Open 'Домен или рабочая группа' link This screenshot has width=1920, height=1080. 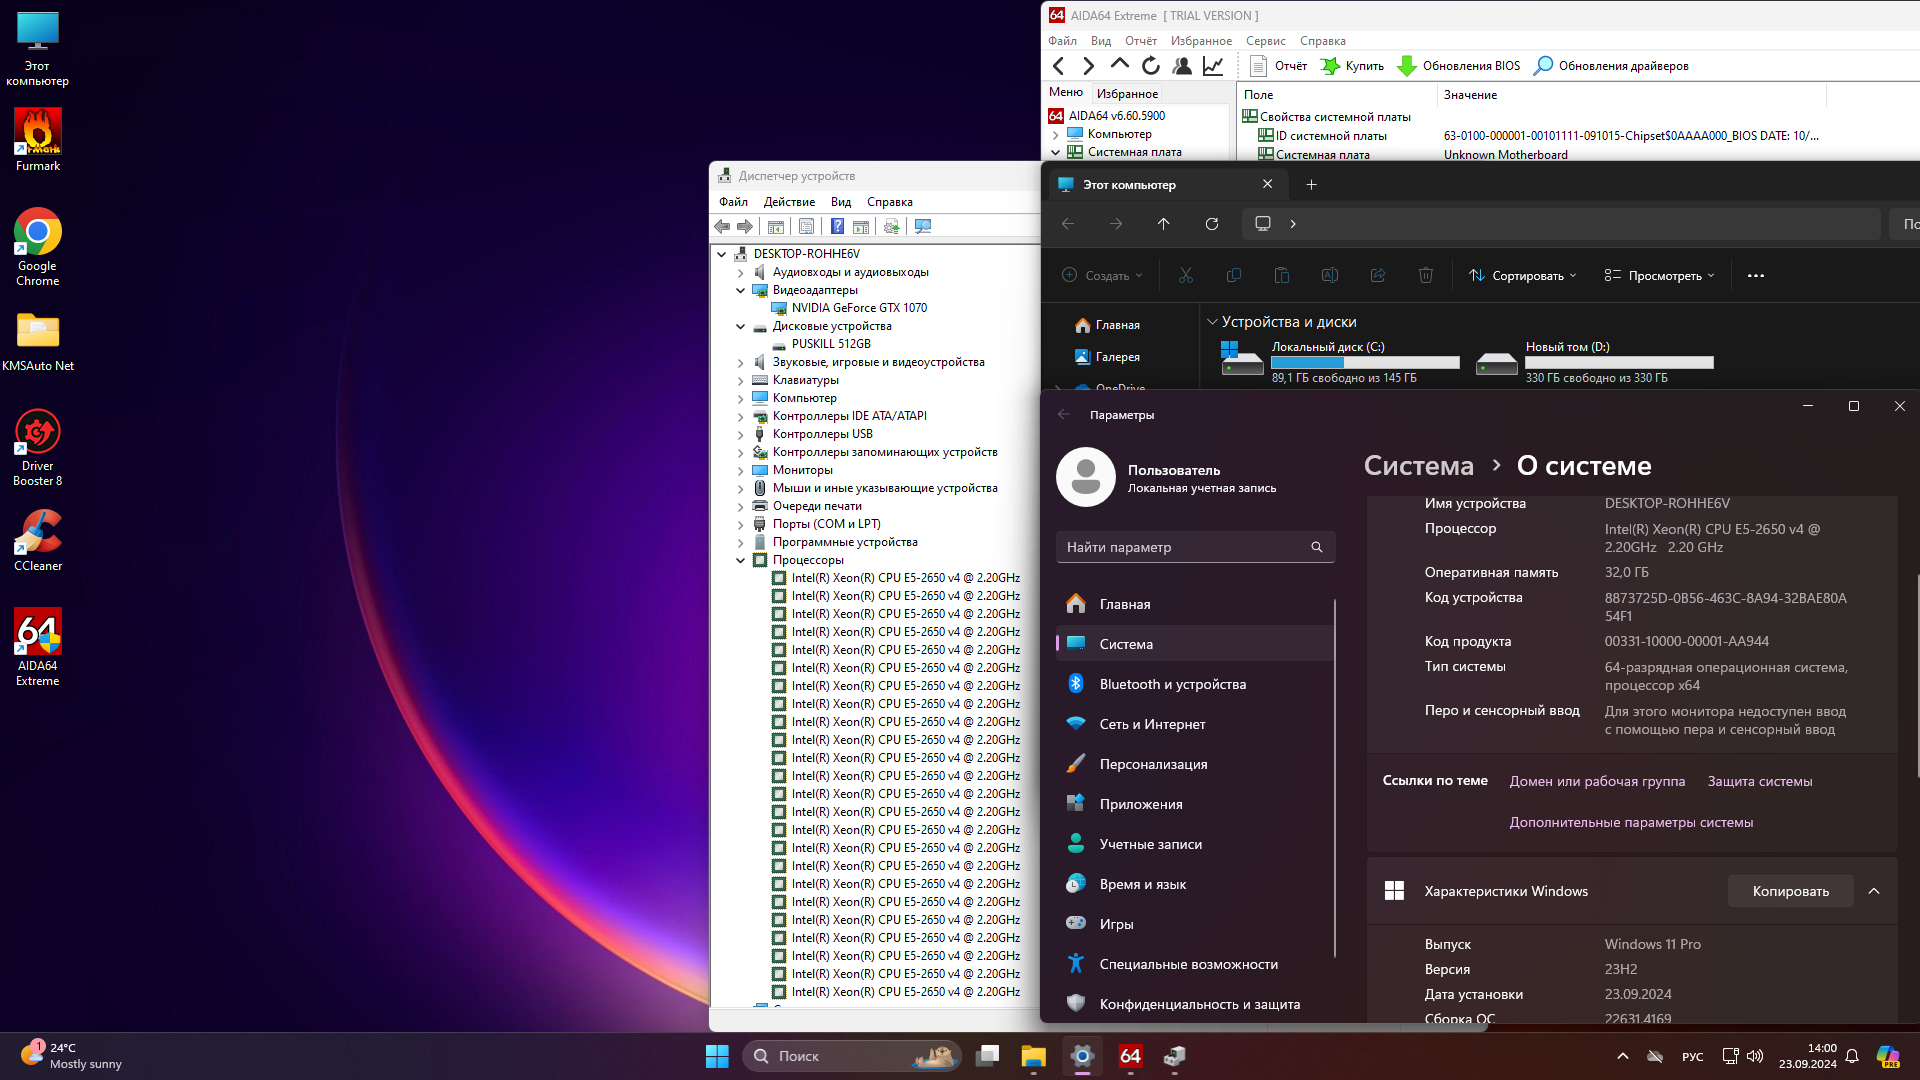tap(1597, 781)
